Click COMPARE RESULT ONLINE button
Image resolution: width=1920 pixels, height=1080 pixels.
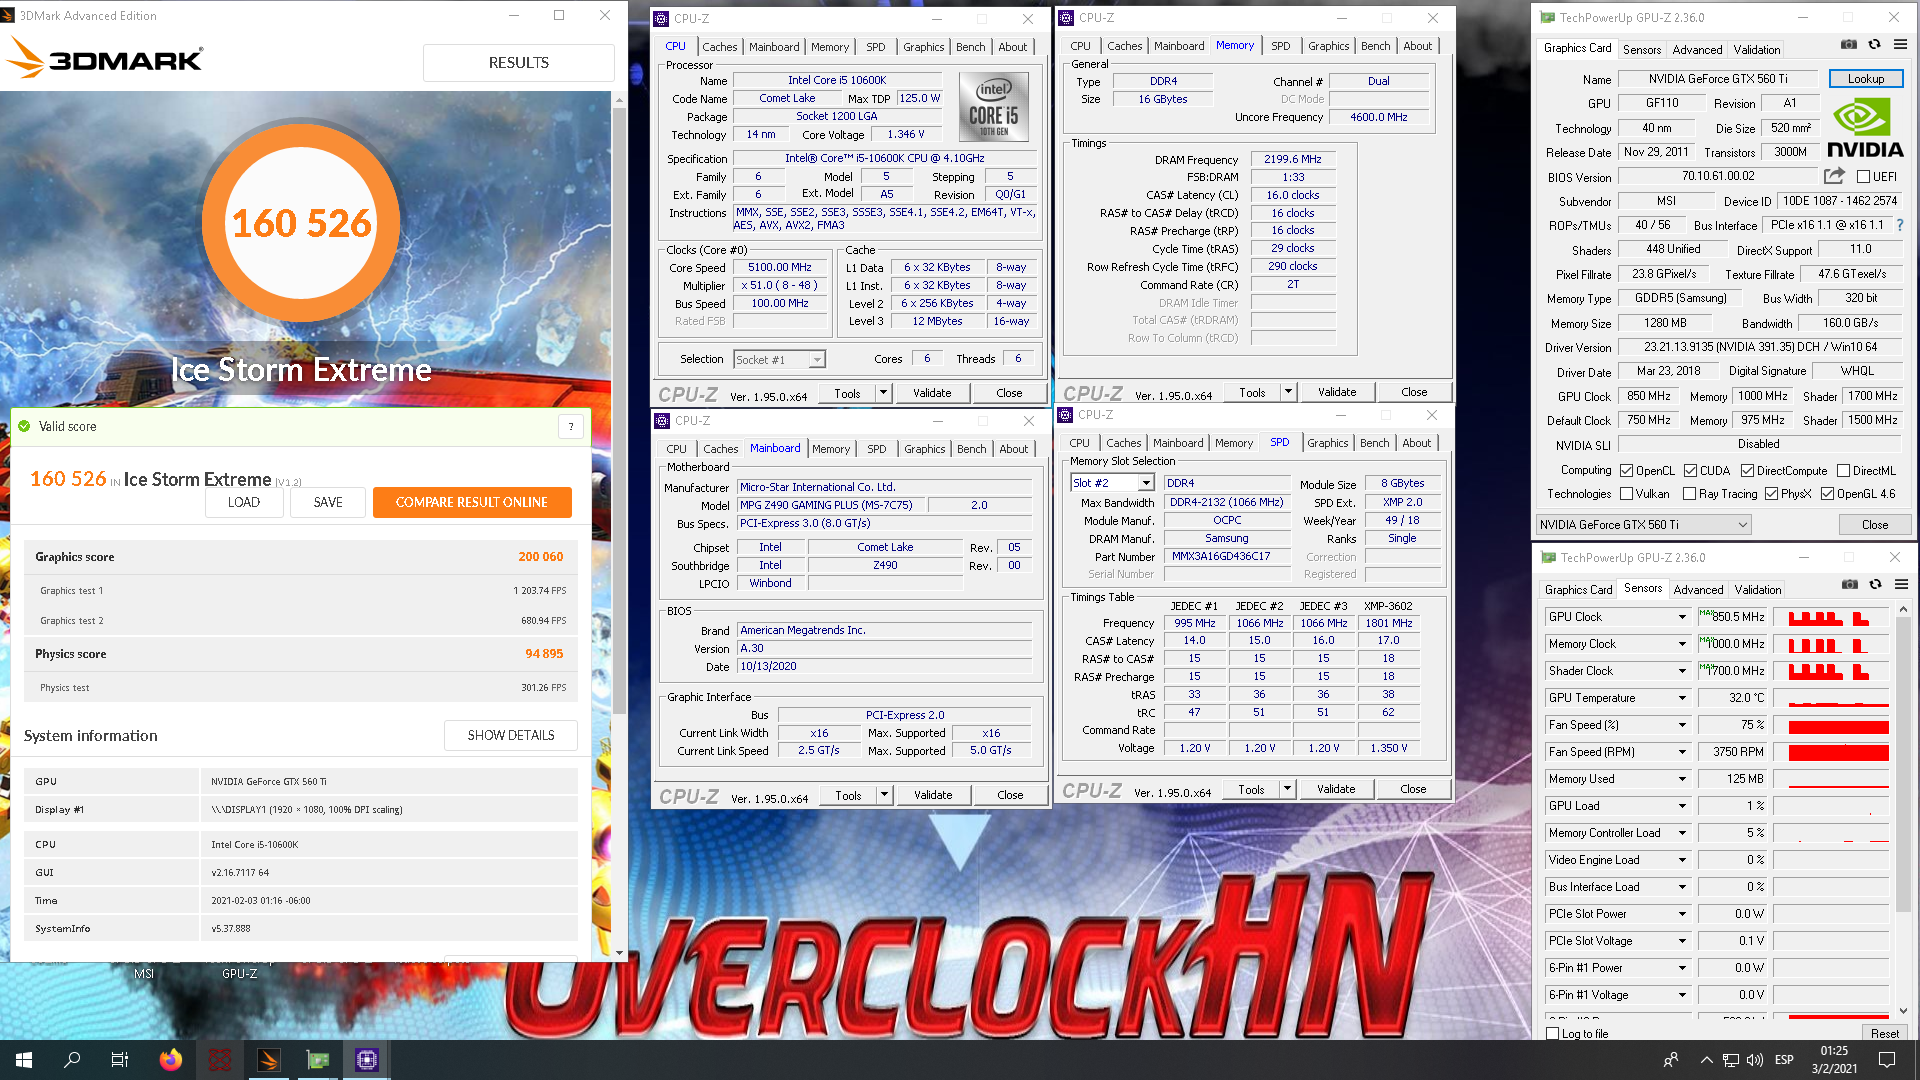pyautogui.click(x=472, y=502)
